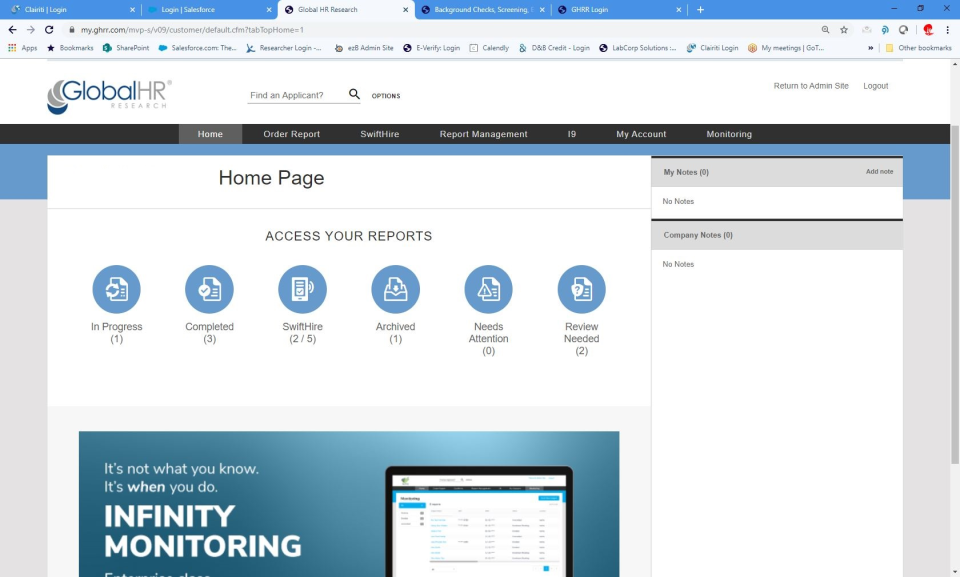Click the Add note link in My Notes
The height and width of the screenshot is (577, 960).
tap(878, 171)
